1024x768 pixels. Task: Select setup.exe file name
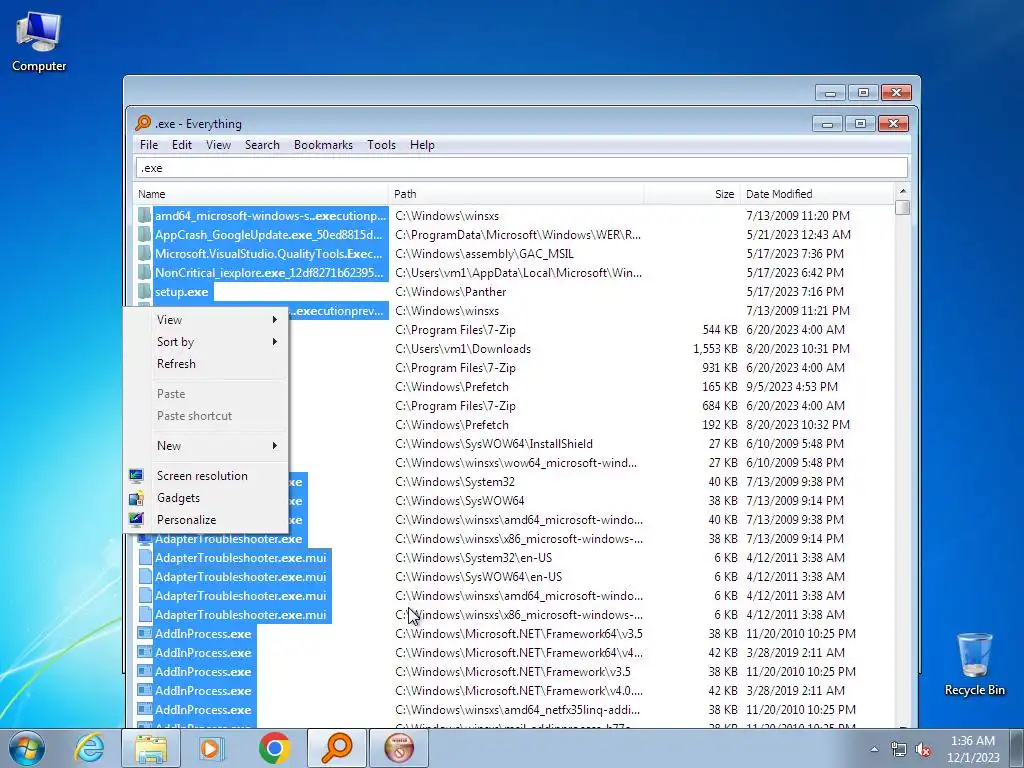click(182, 291)
